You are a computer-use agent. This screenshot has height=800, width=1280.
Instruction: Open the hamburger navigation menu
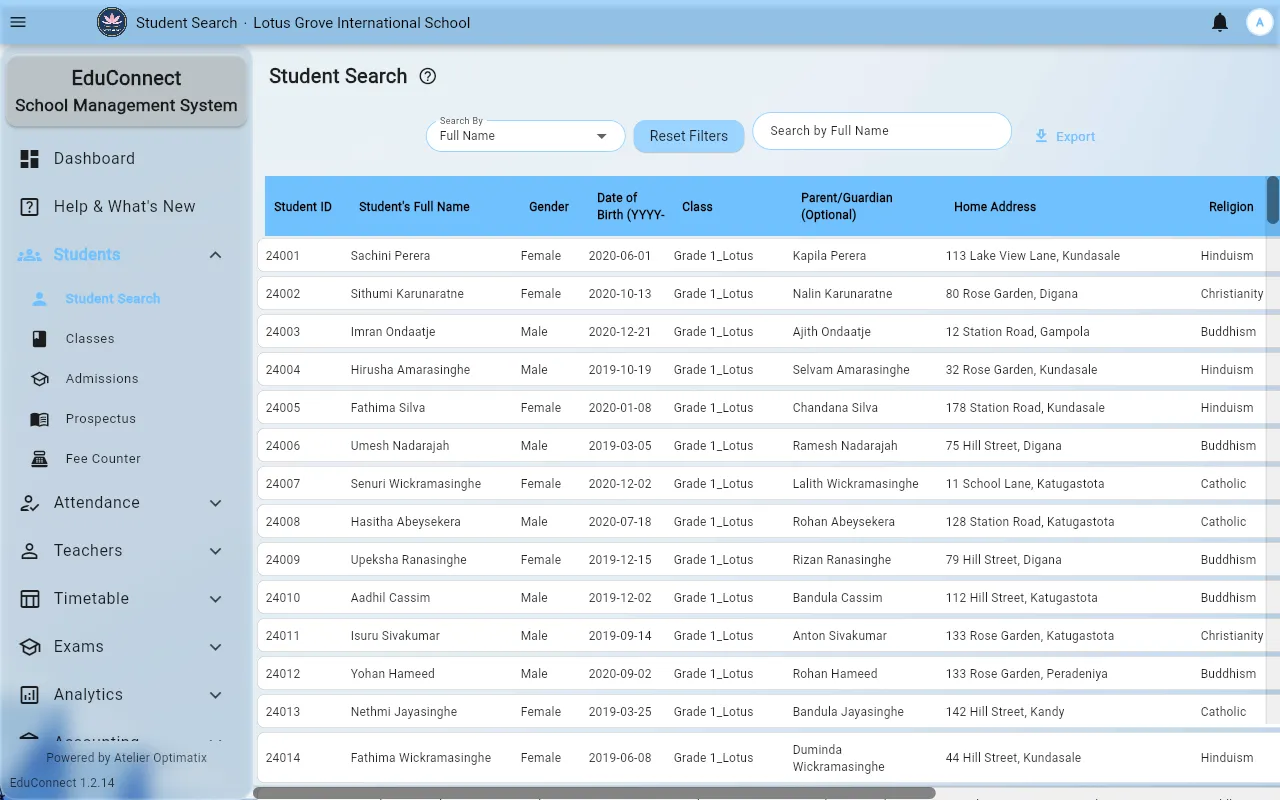[x=18, y=22]
